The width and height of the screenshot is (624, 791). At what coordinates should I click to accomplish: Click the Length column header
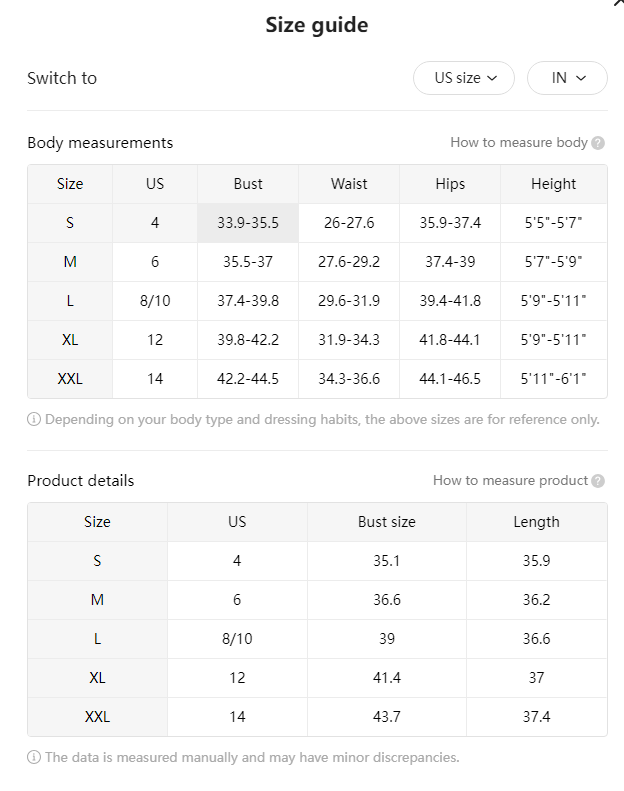point(536,522)
